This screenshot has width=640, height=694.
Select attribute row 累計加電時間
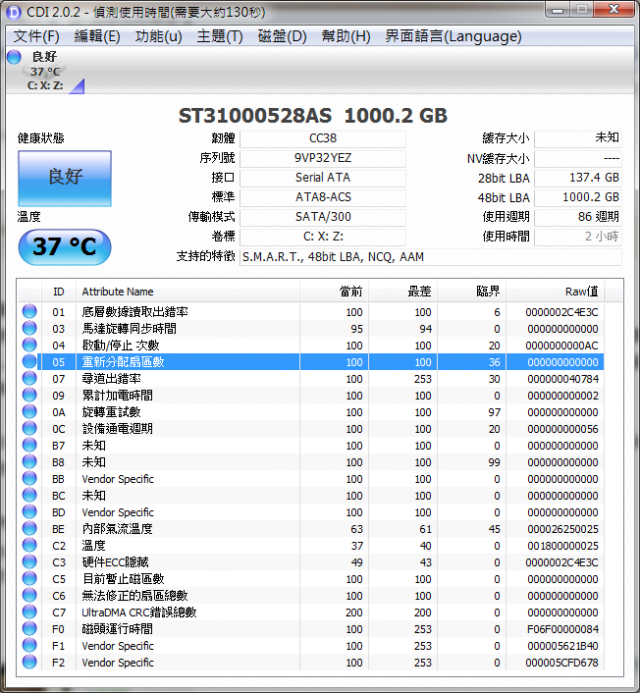point(311,395)
